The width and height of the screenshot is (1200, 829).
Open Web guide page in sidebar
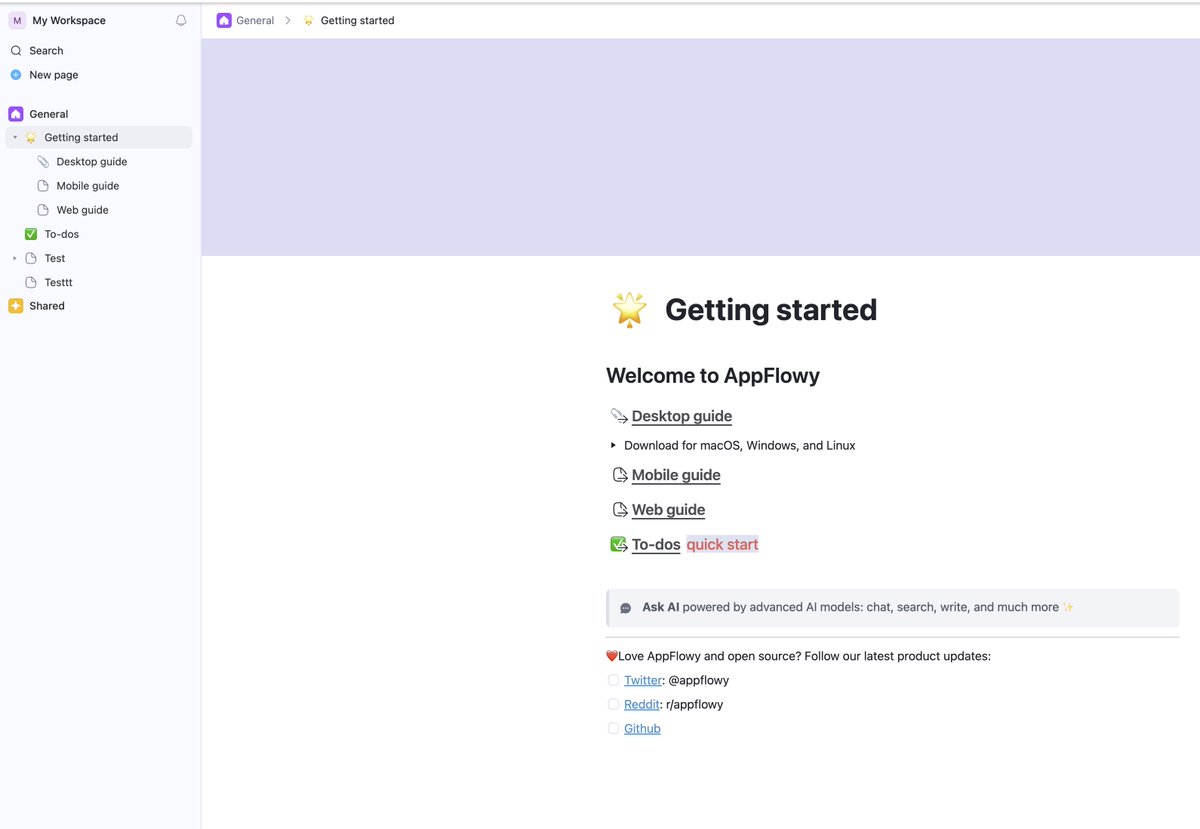[x=83, y=210]
